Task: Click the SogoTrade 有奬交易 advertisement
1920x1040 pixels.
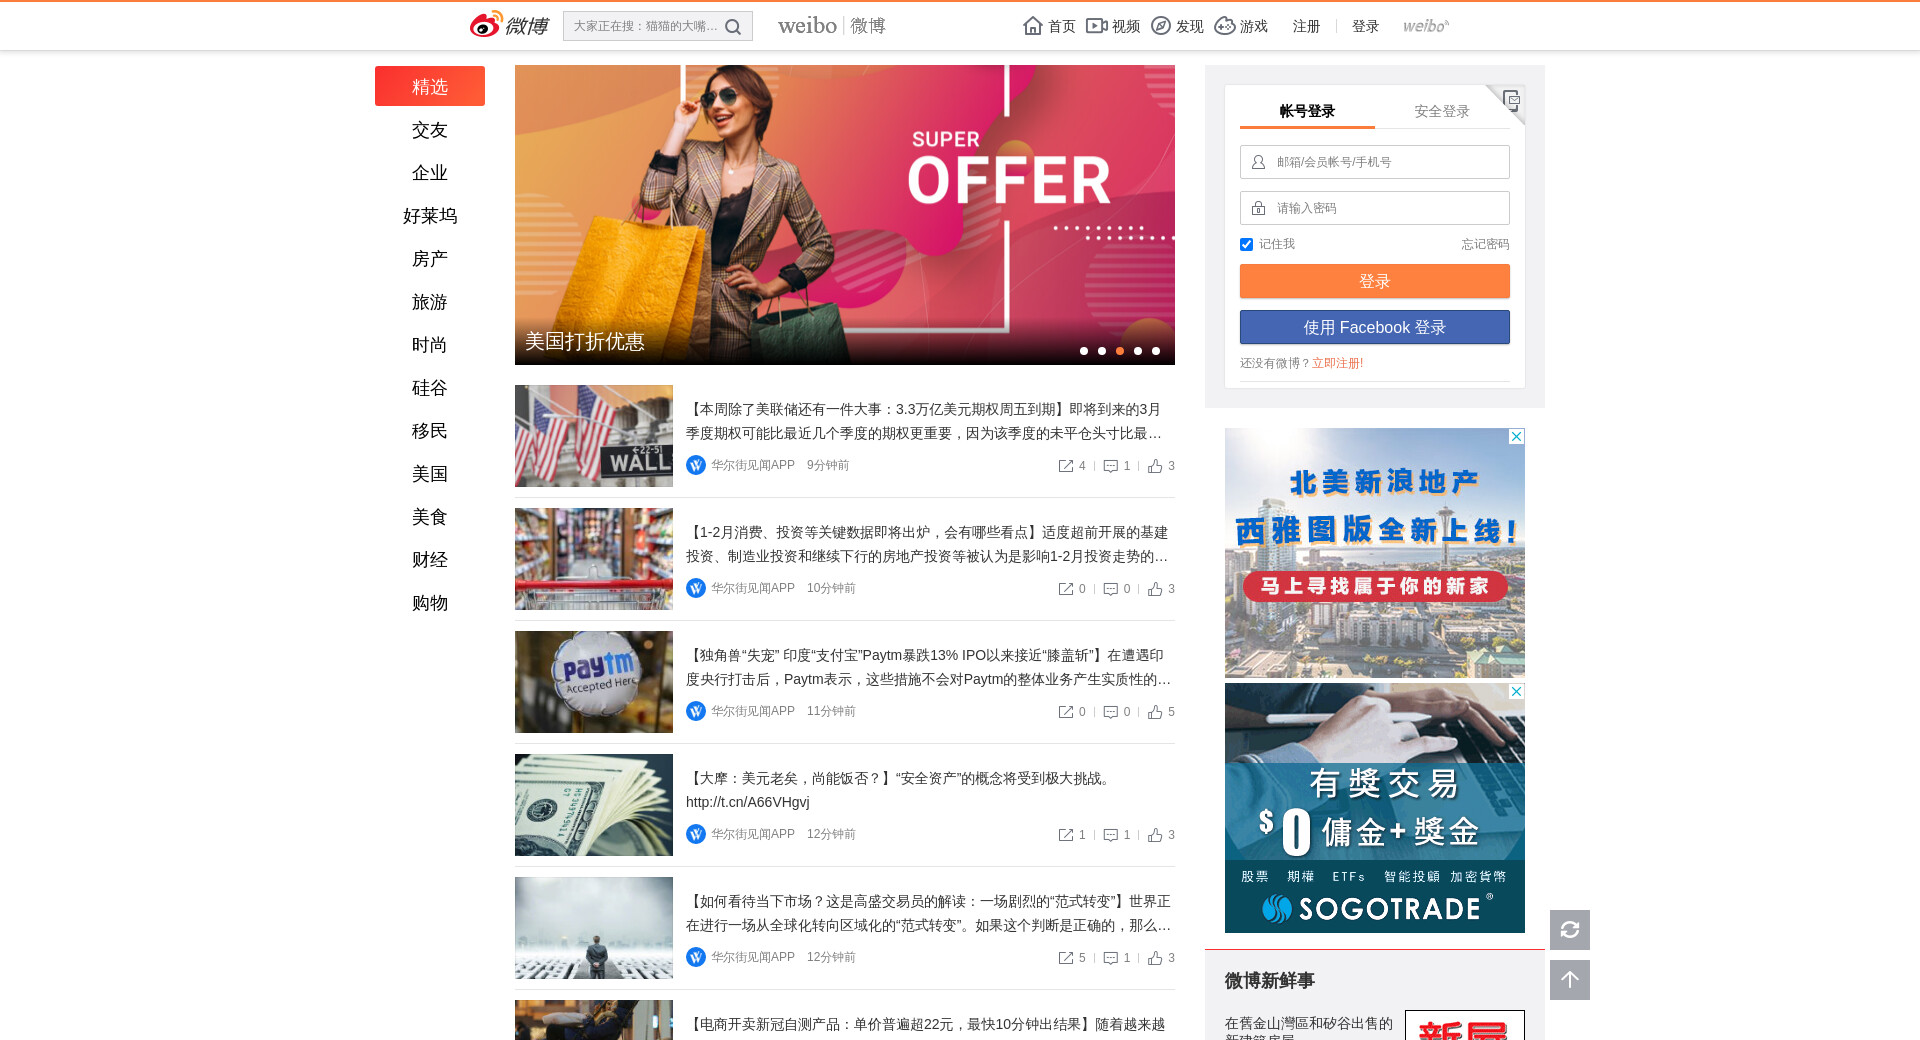Action: pos(1375,808)
